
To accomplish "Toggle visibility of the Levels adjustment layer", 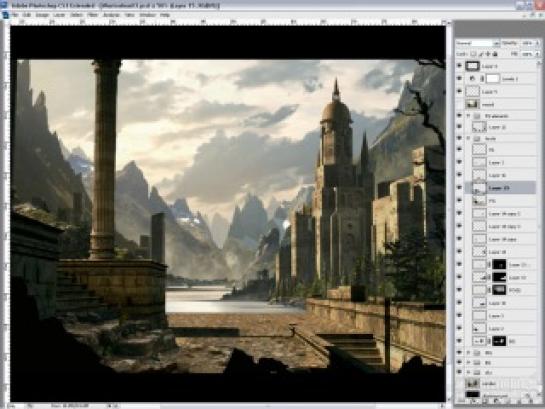I will click(x=459, y=79).
